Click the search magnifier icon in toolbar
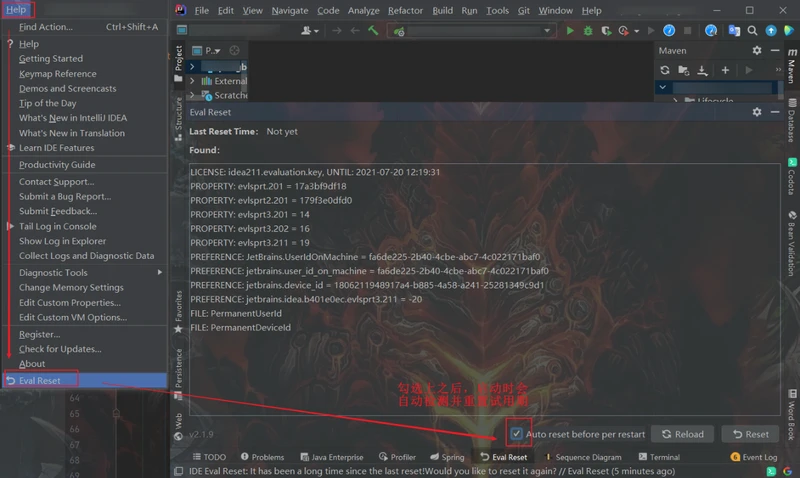Image resolution: width=800 pixels, height=478 pixels. tap(752, 31)
